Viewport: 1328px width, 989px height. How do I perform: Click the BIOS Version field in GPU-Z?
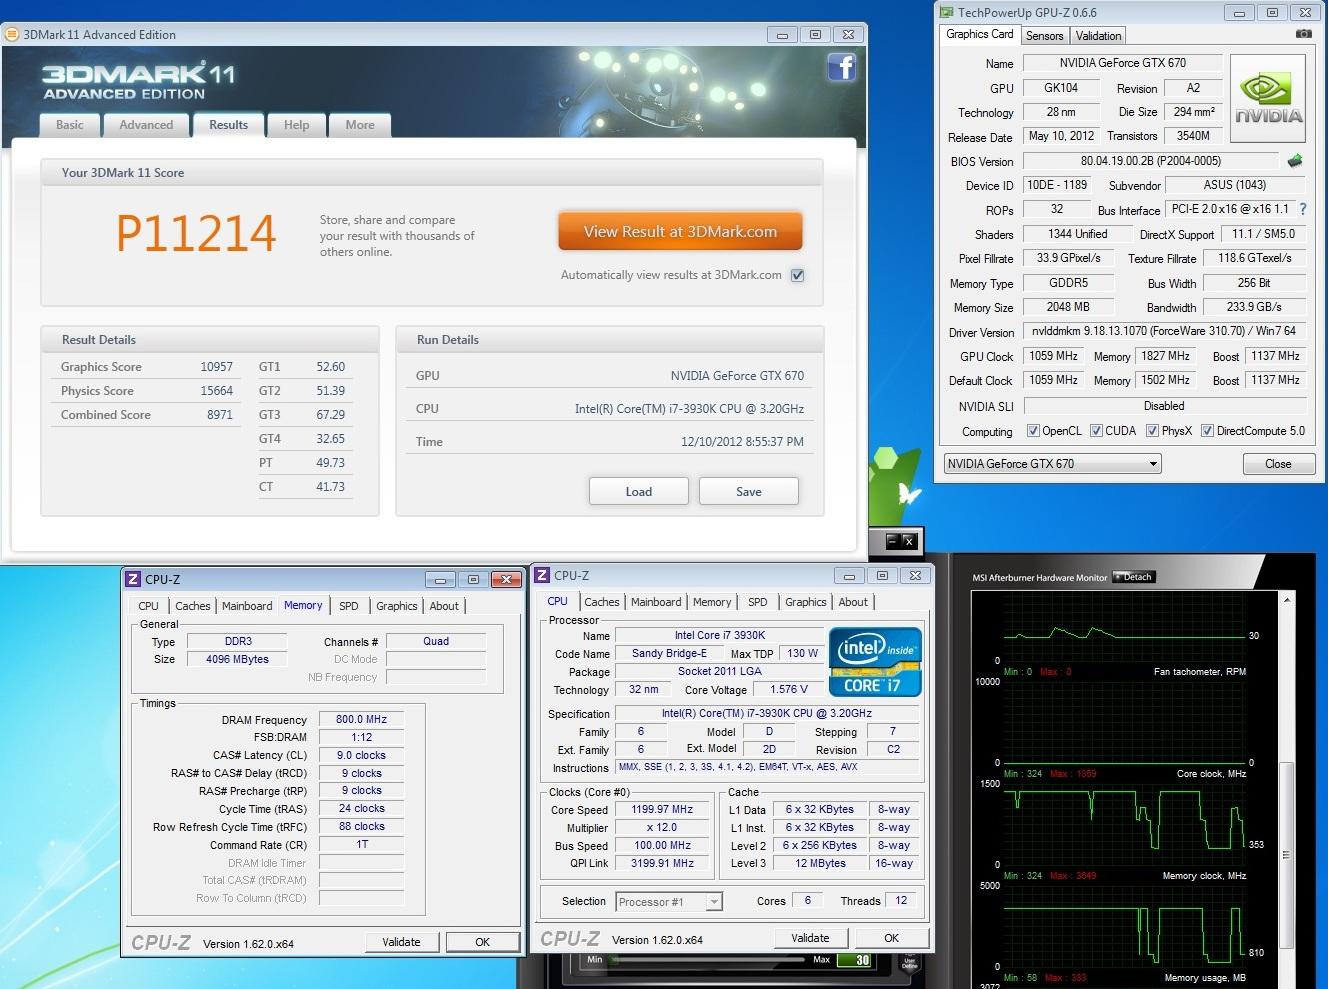coord(1150,161)
